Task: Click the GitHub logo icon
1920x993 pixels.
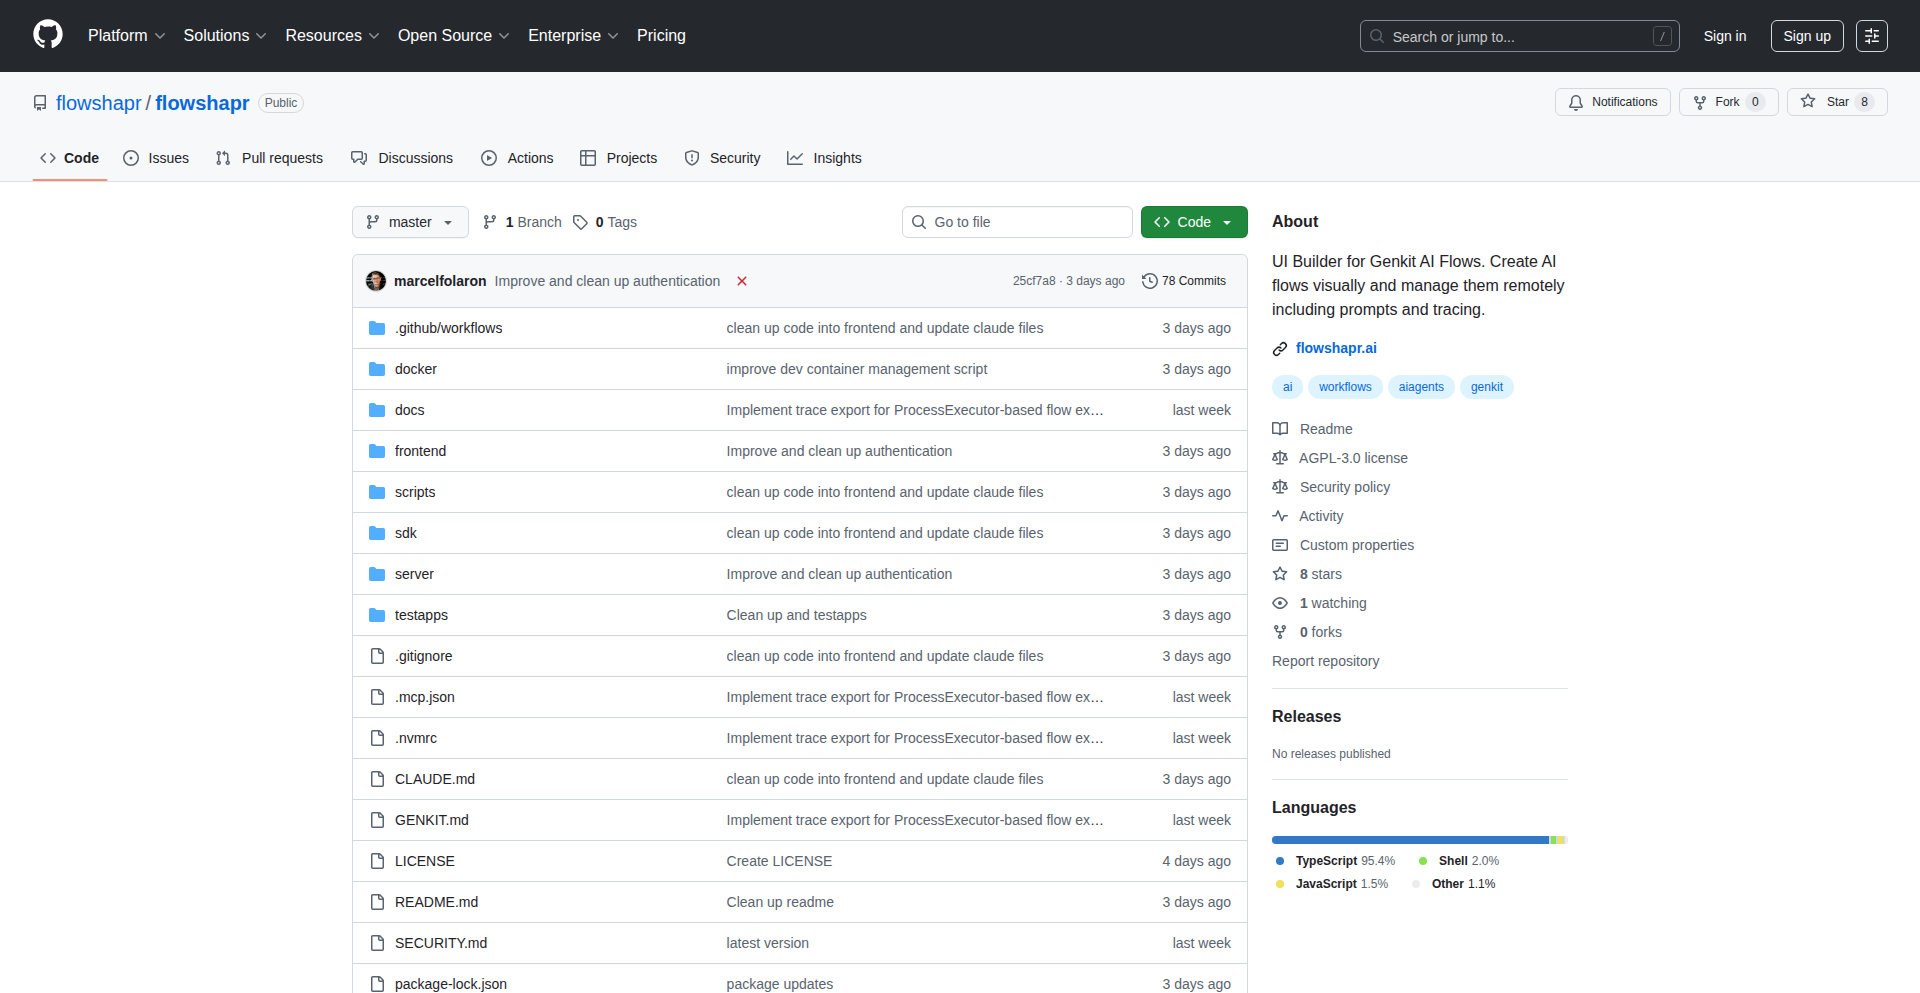Action: (48, 35)
